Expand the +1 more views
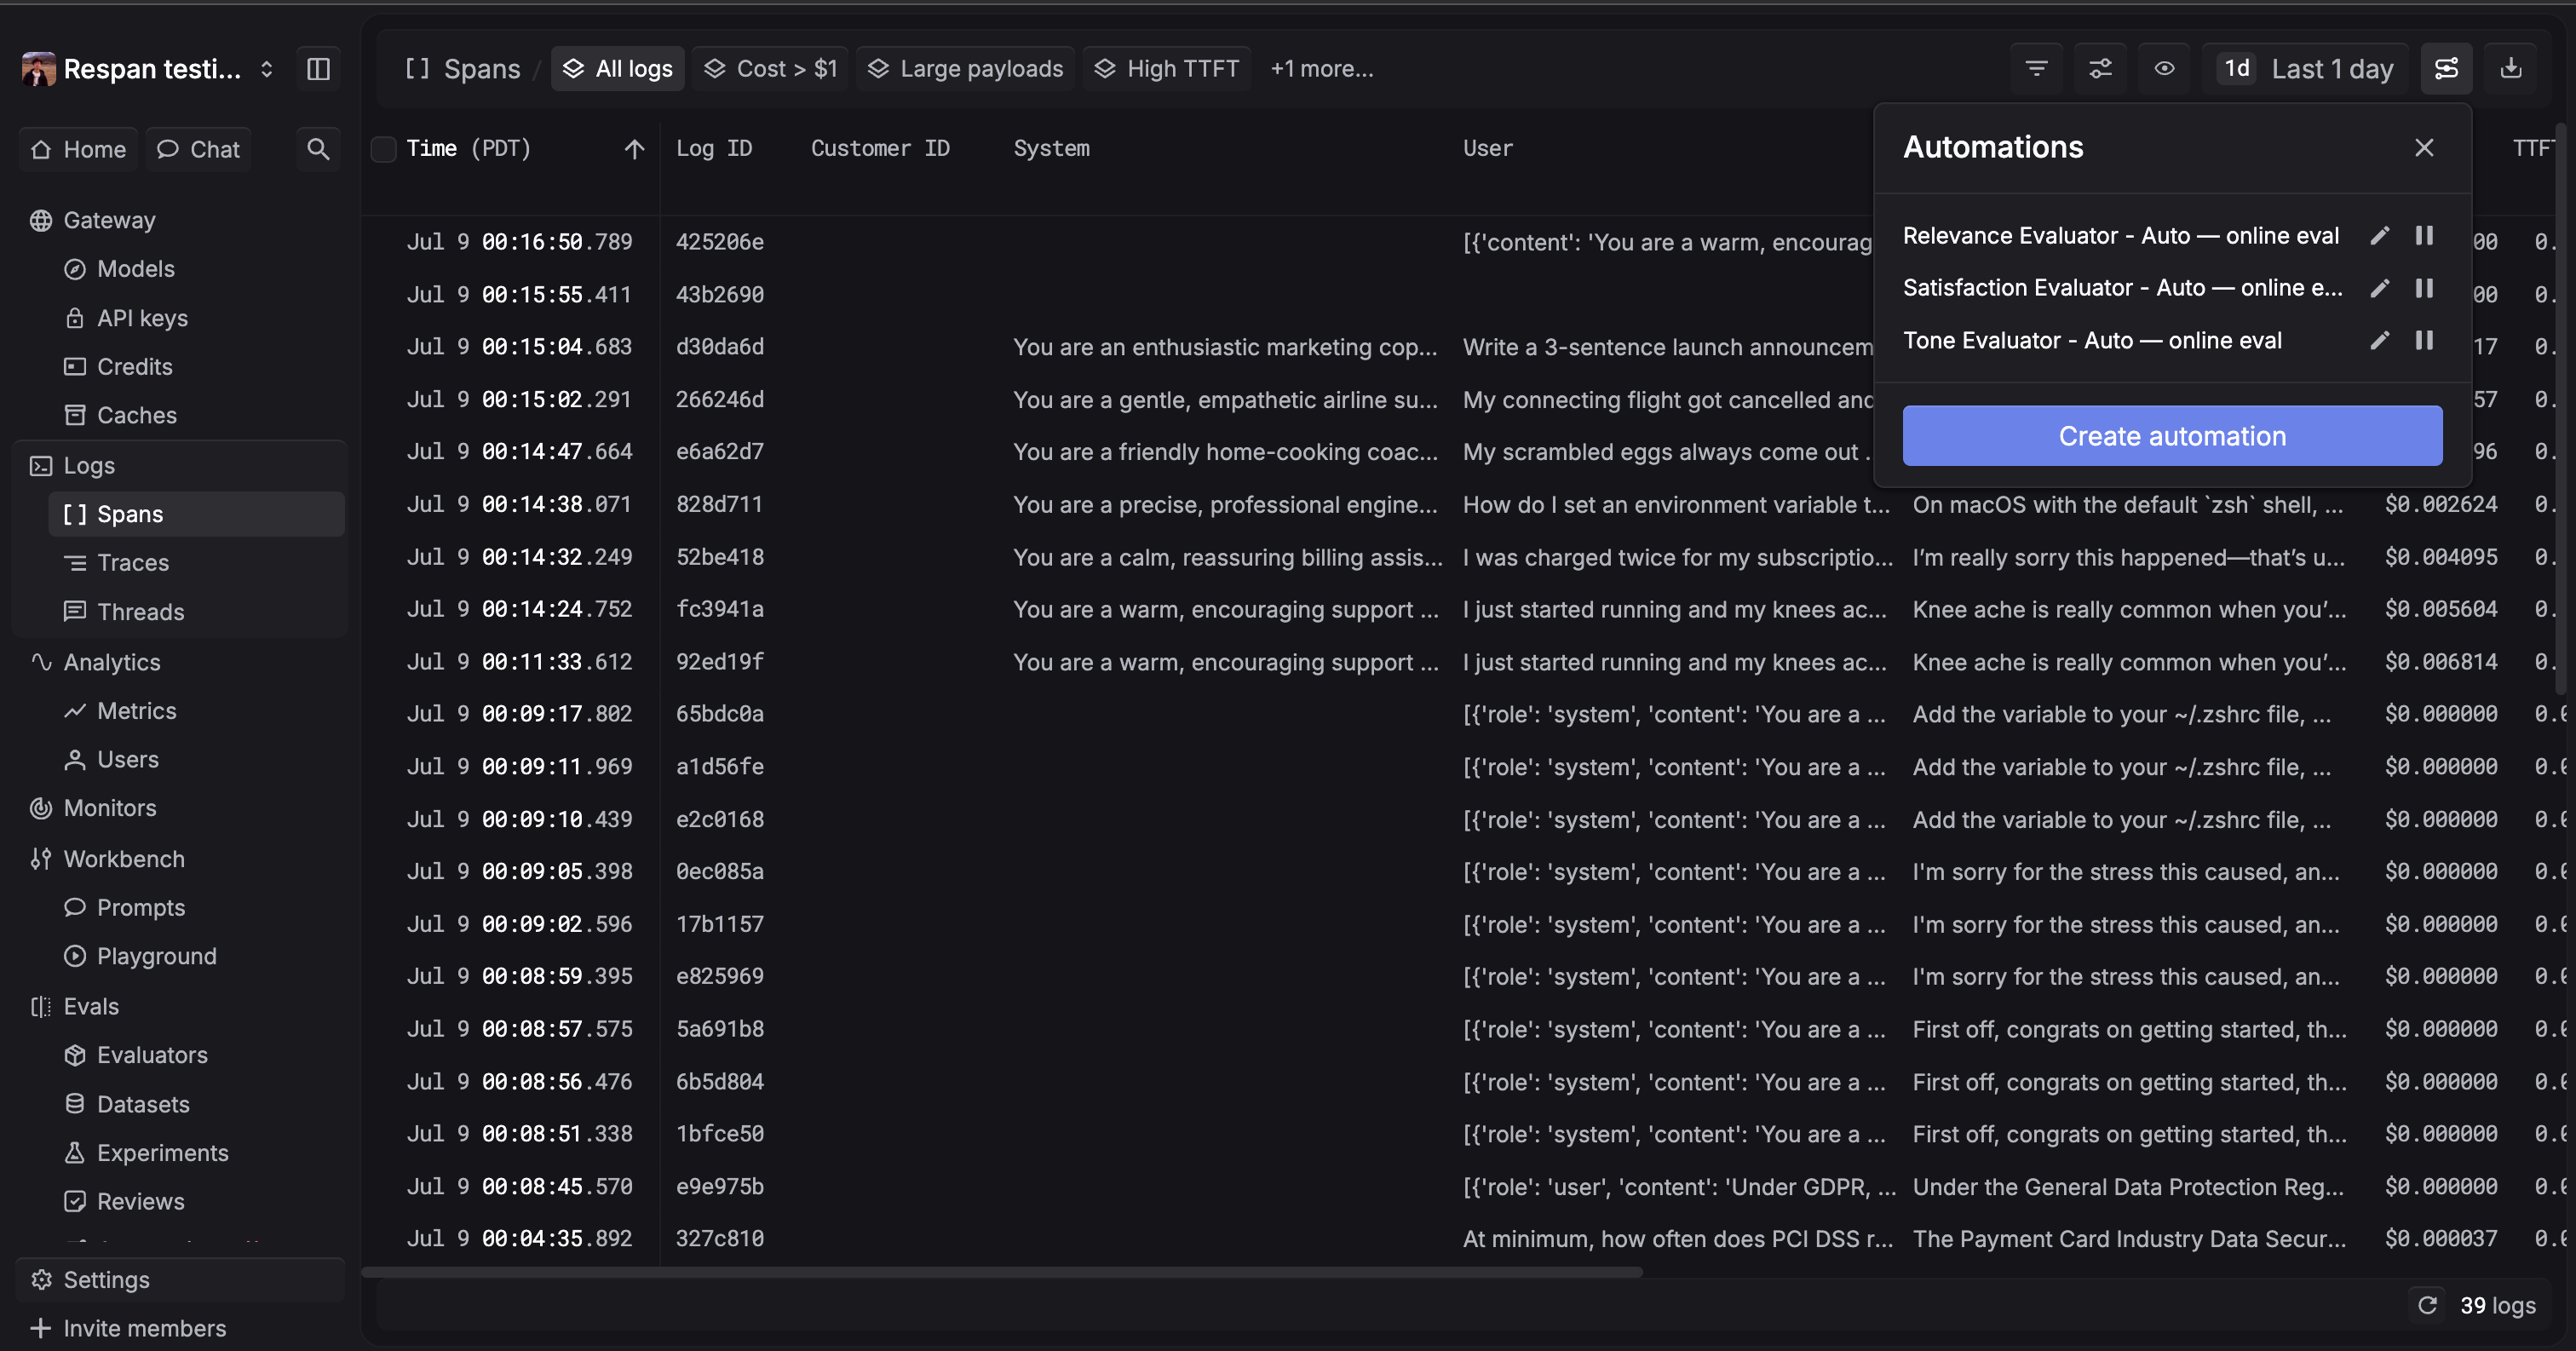 click(1321, 69)
